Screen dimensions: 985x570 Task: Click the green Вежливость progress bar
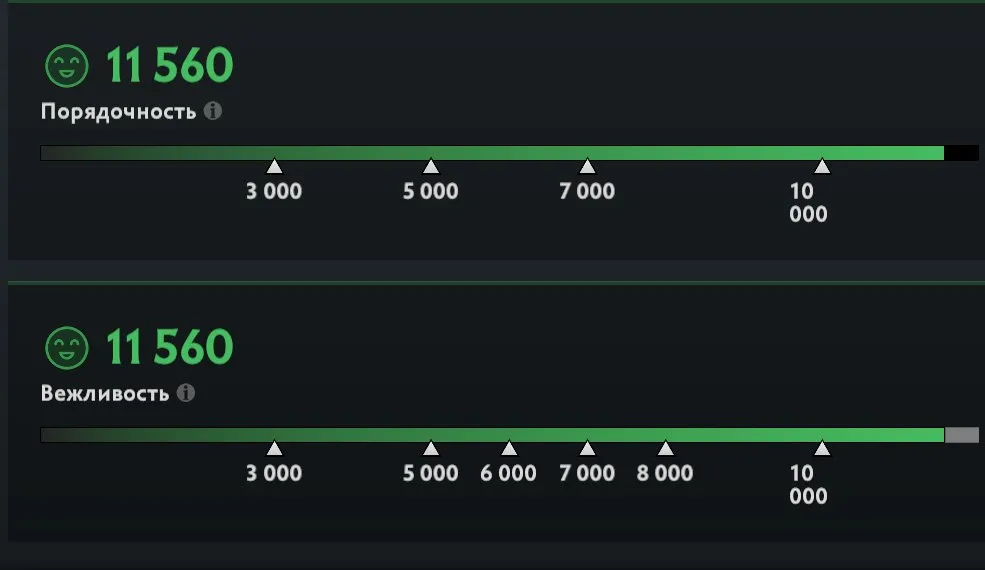point(492,435)
